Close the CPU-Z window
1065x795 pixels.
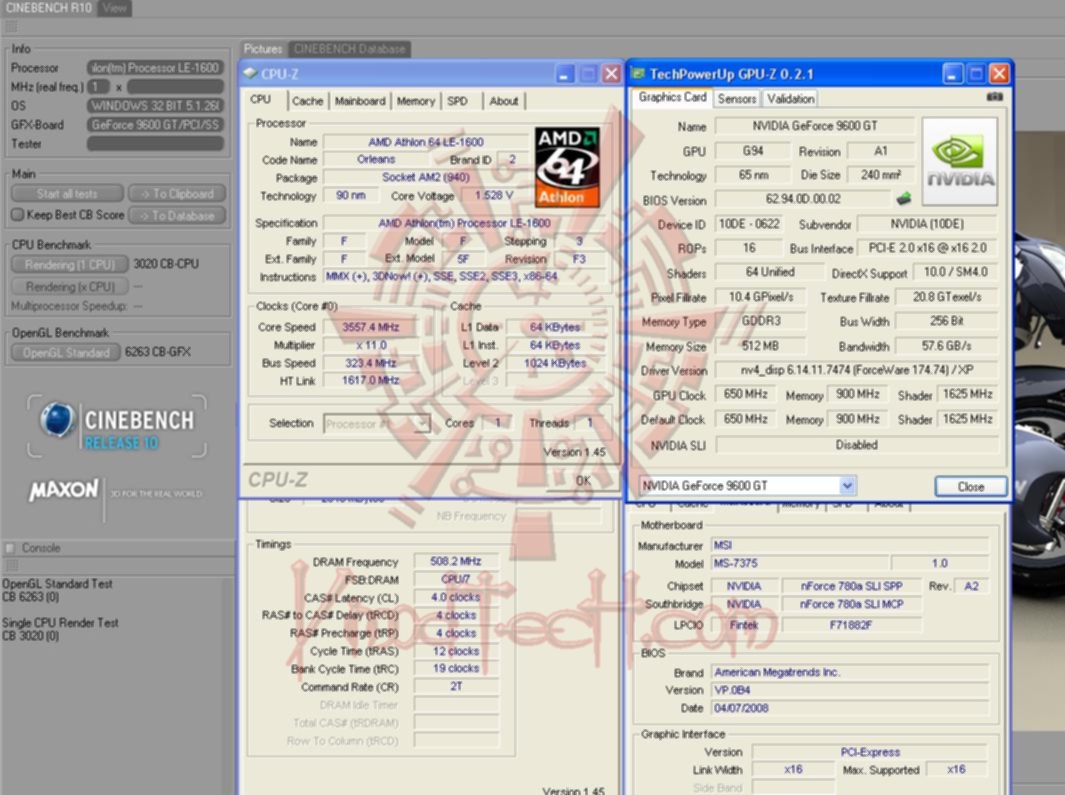[611, 73]
